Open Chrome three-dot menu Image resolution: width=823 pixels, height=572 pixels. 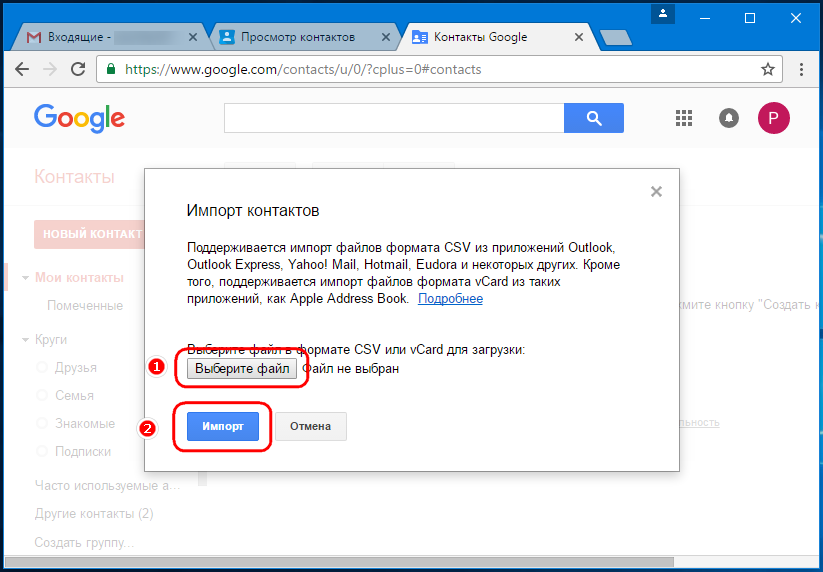tap(801, 69)
